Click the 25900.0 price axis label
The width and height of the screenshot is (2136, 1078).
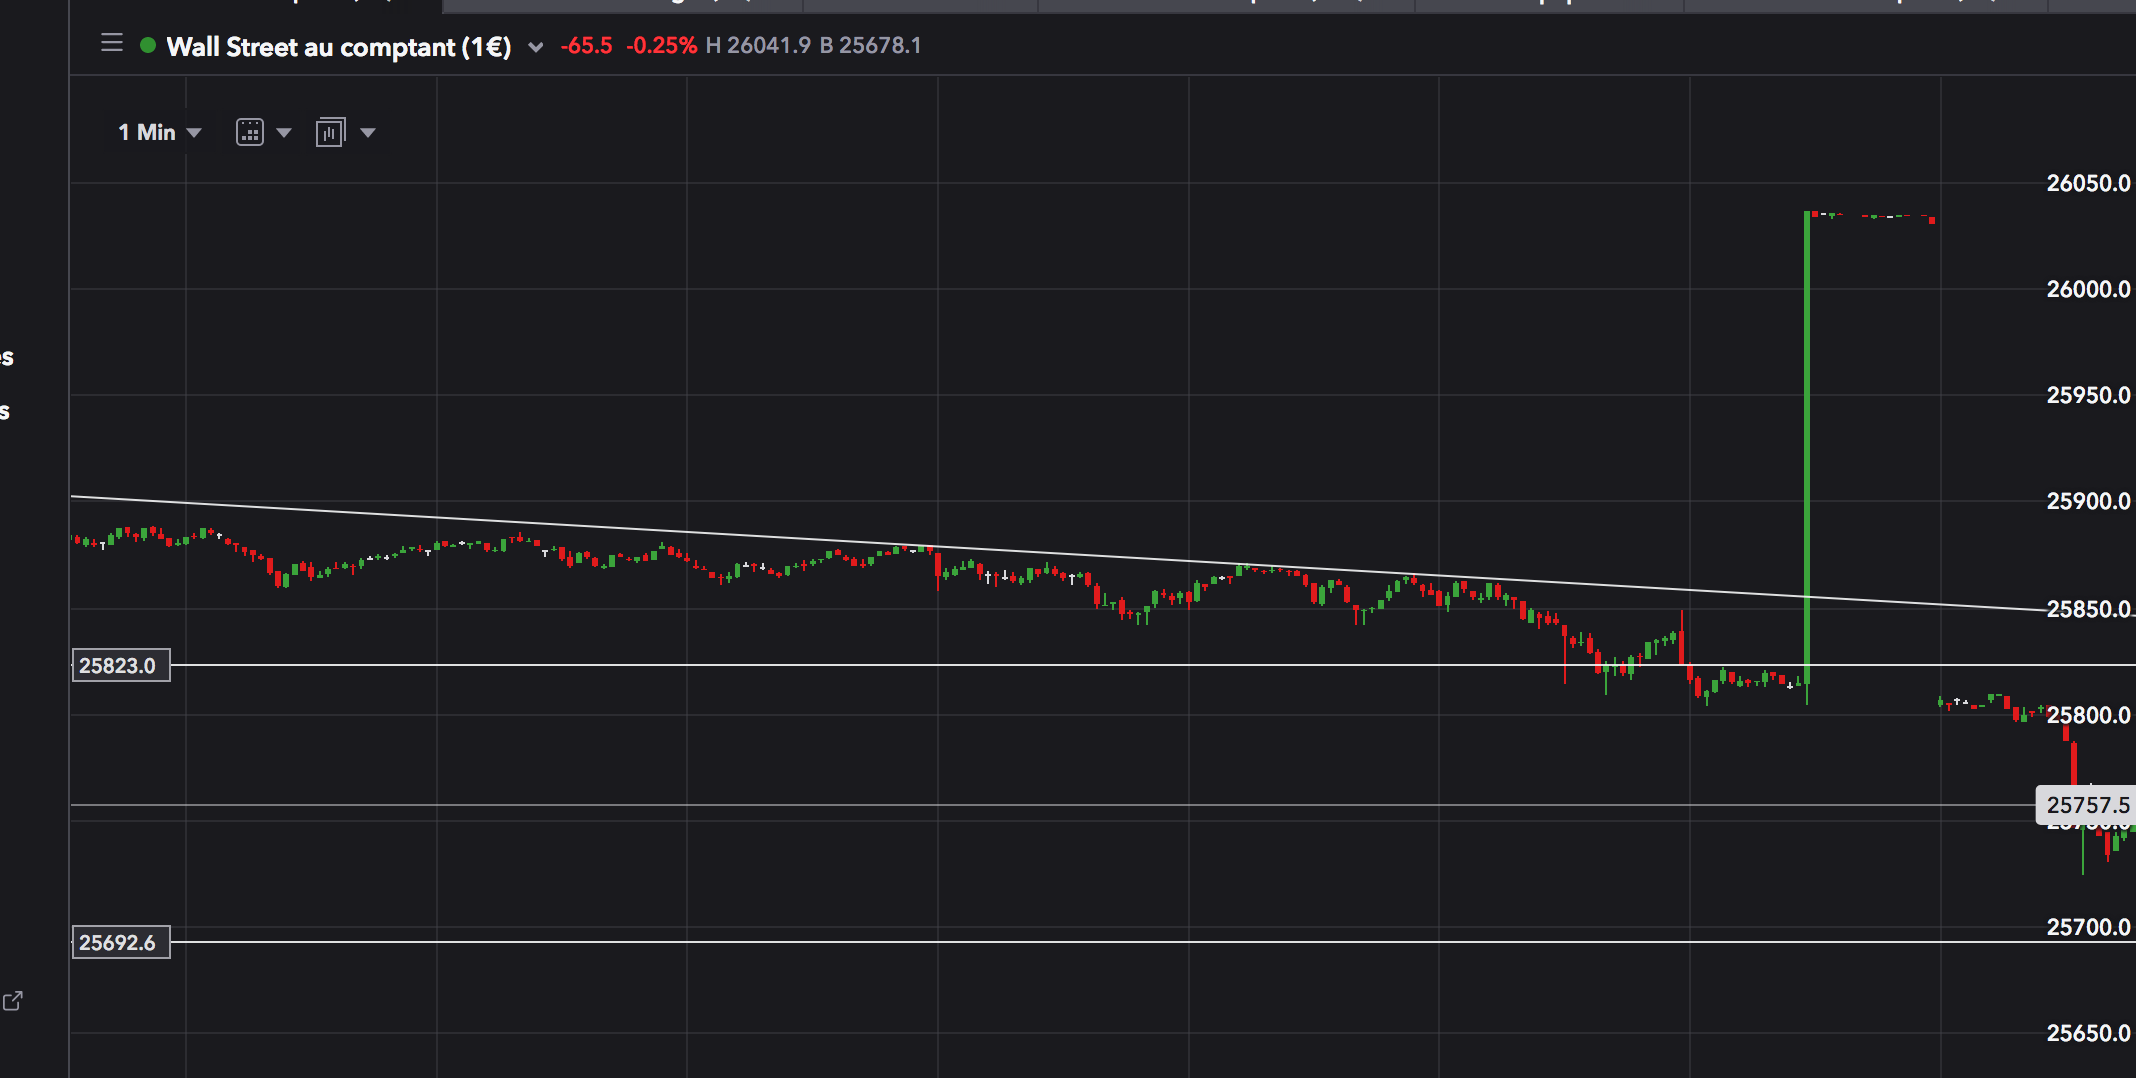point(2088,501)
